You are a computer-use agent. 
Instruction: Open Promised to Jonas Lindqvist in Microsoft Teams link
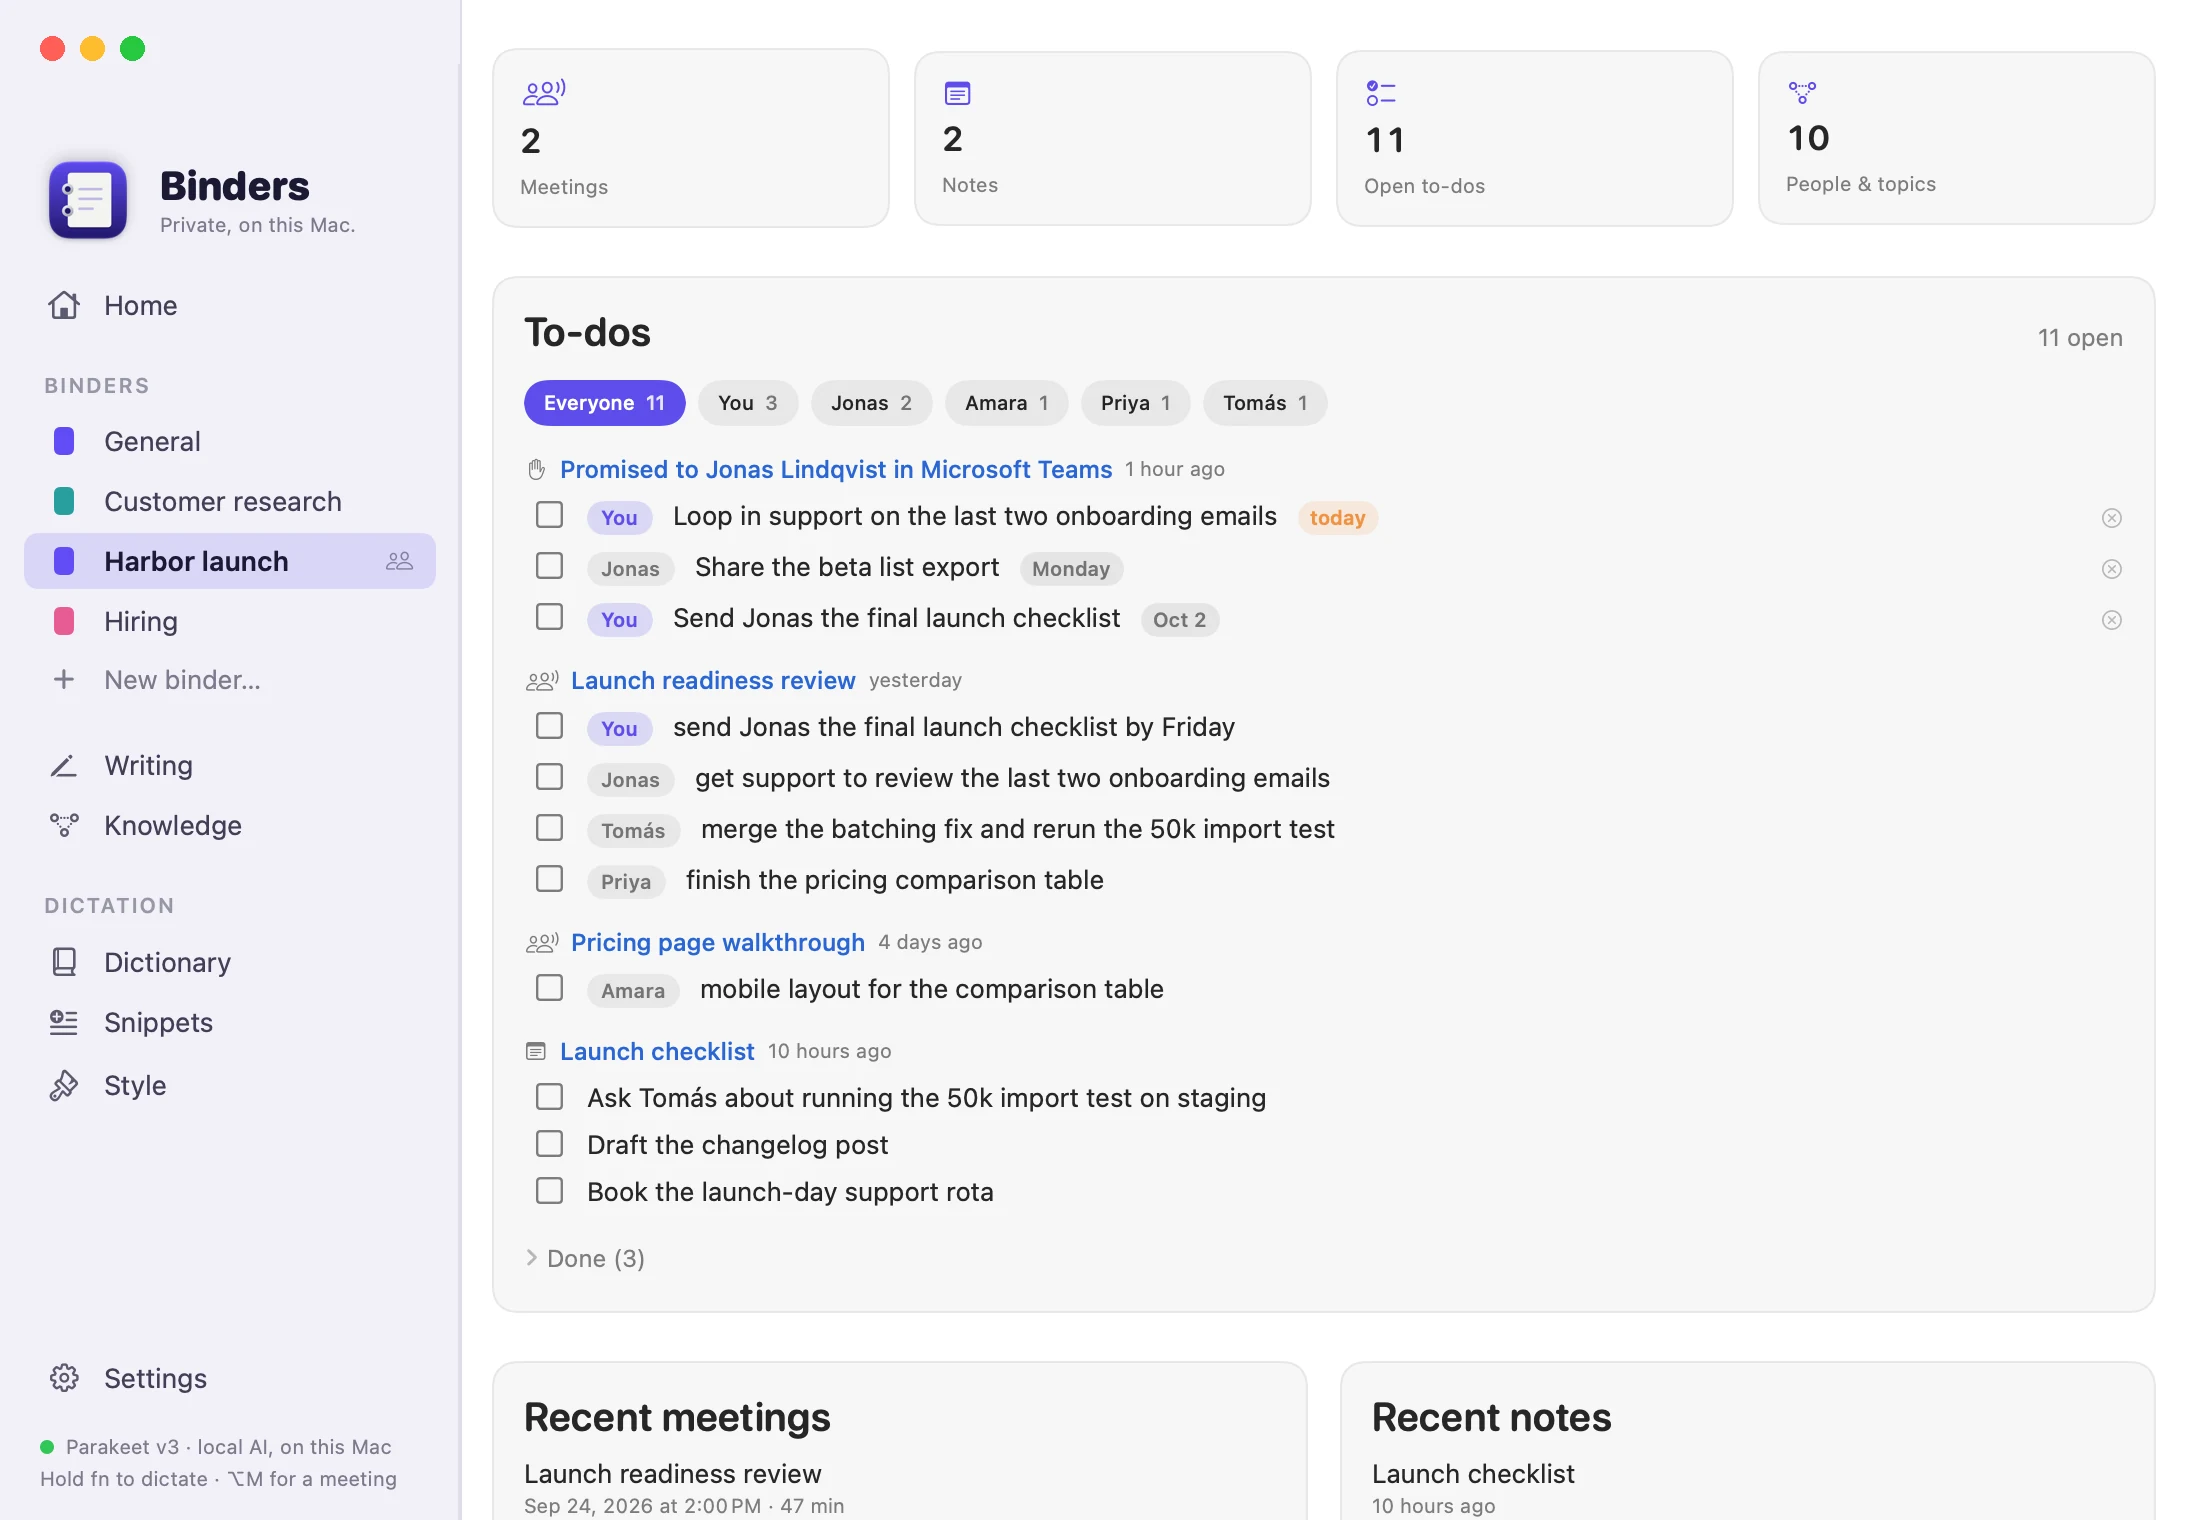[x=836, y=469]
